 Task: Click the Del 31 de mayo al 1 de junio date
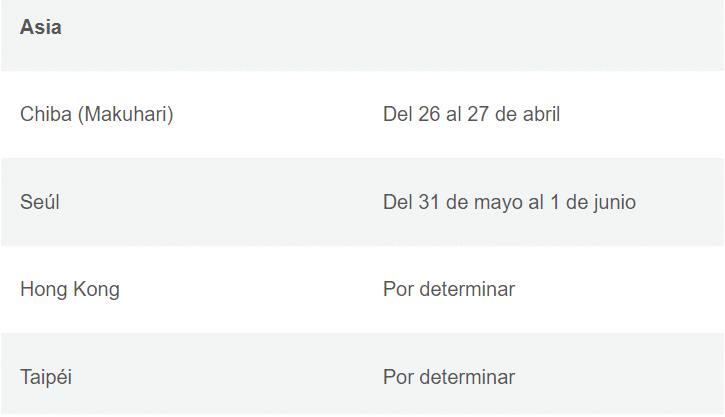pos(509,202)
